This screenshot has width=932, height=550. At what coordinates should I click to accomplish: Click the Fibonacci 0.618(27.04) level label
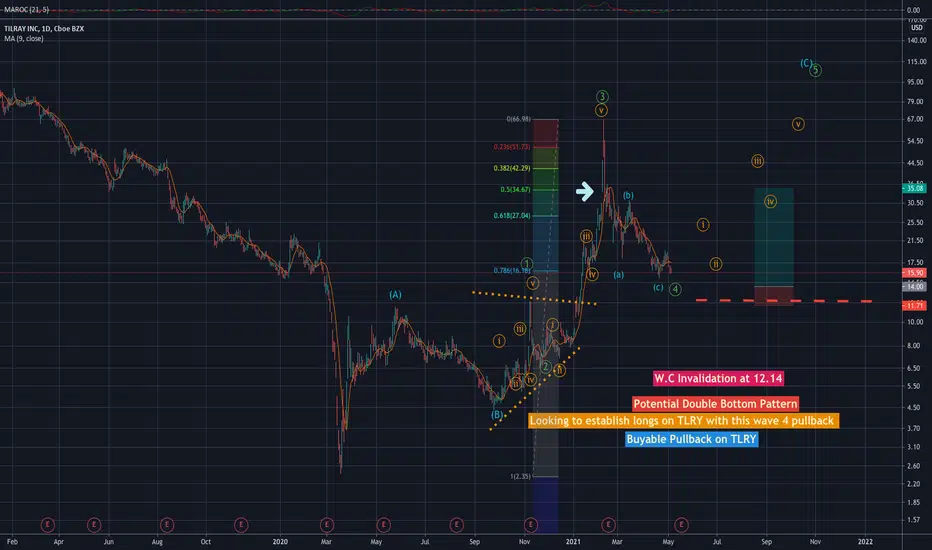pyautogui.click(x=512, y=215)
